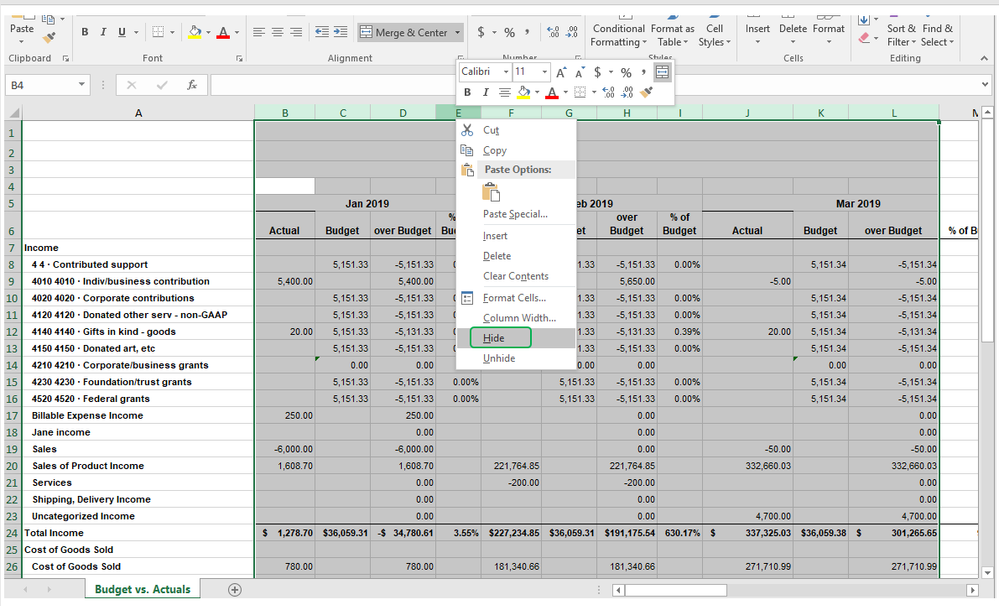Screen dimensions: 999x606
Task: Click the Format Painter brush in Clipboard group
Action: pyautogui.click(x=49, y=37)
